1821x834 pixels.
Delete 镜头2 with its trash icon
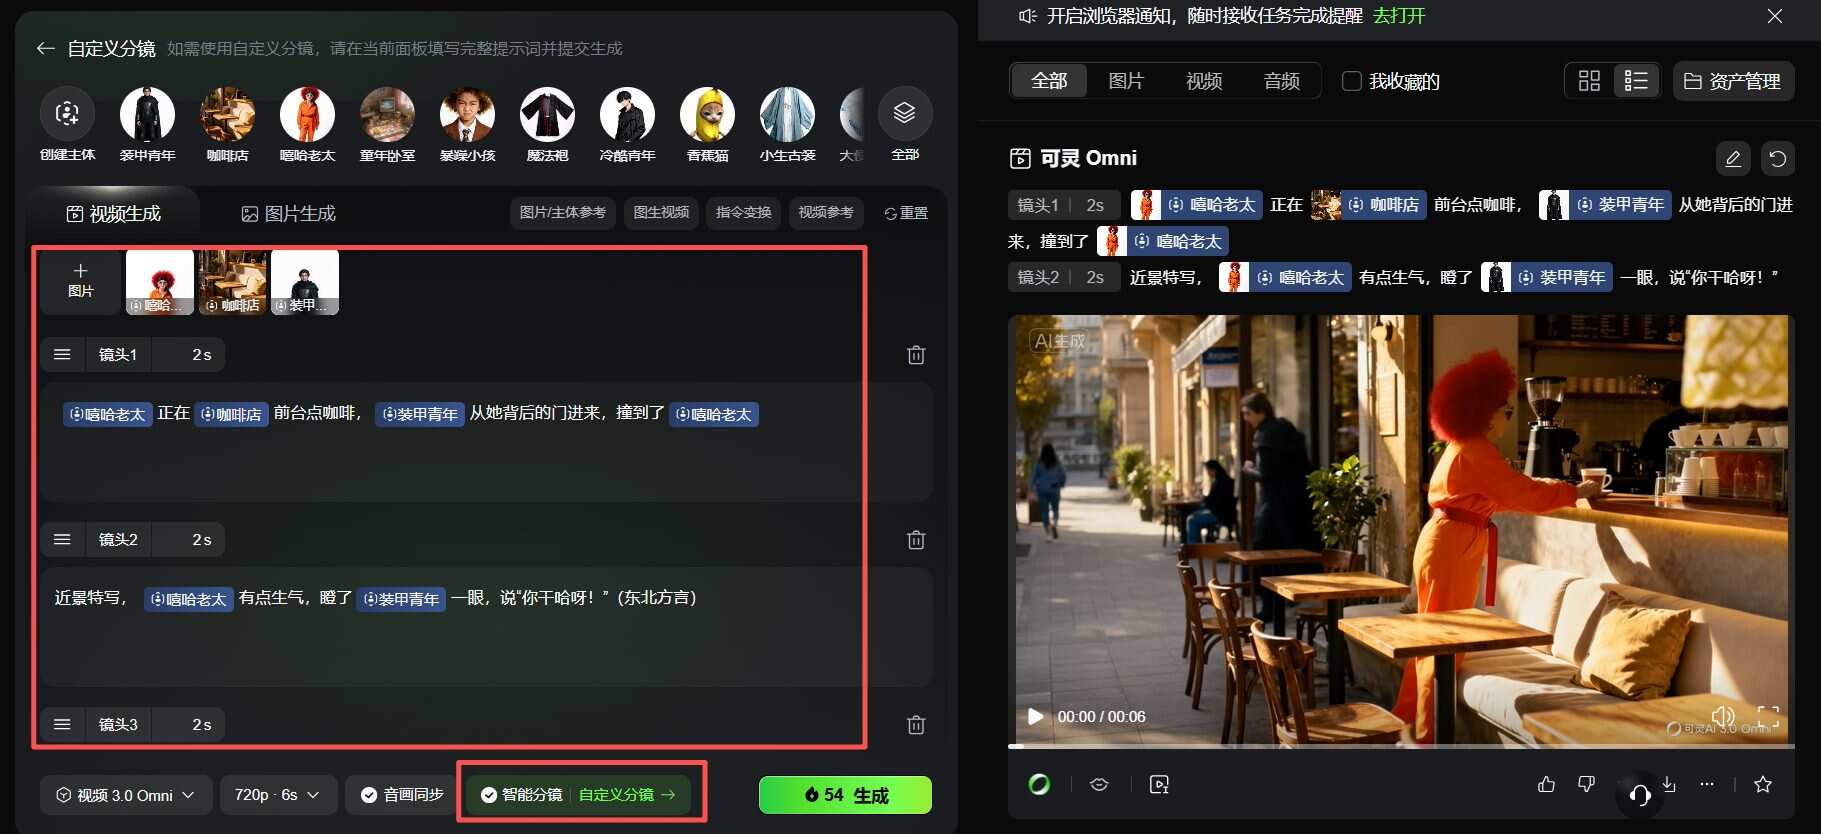point(916,540)
